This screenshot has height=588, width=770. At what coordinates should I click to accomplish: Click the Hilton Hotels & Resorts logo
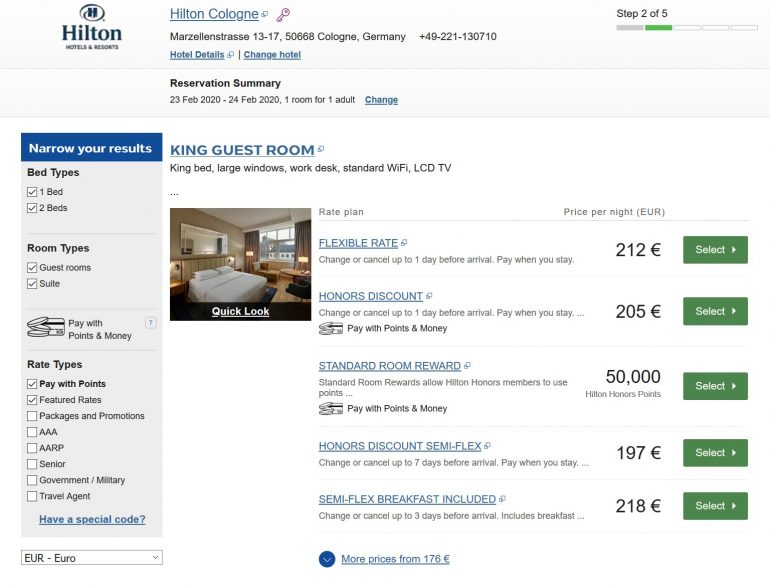[91, 27]
